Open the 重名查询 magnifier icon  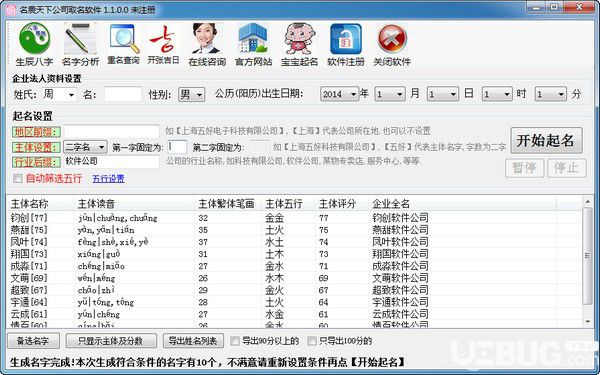pos(123,44)
